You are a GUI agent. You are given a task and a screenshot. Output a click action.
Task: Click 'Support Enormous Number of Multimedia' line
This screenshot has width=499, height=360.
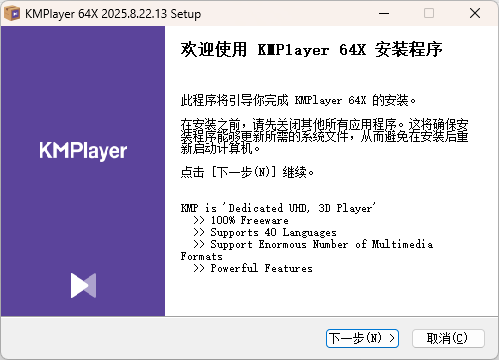point(313,244)
